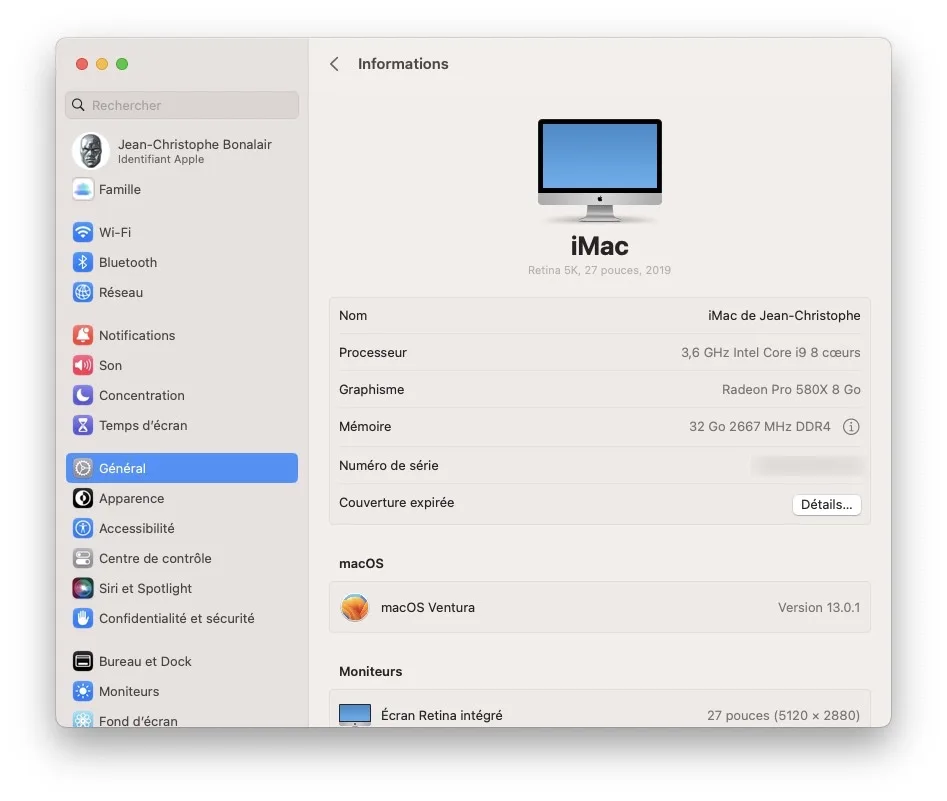Open the Siri et Spotlight label
This screenshot has height=801, width=947.
(146, 588)
